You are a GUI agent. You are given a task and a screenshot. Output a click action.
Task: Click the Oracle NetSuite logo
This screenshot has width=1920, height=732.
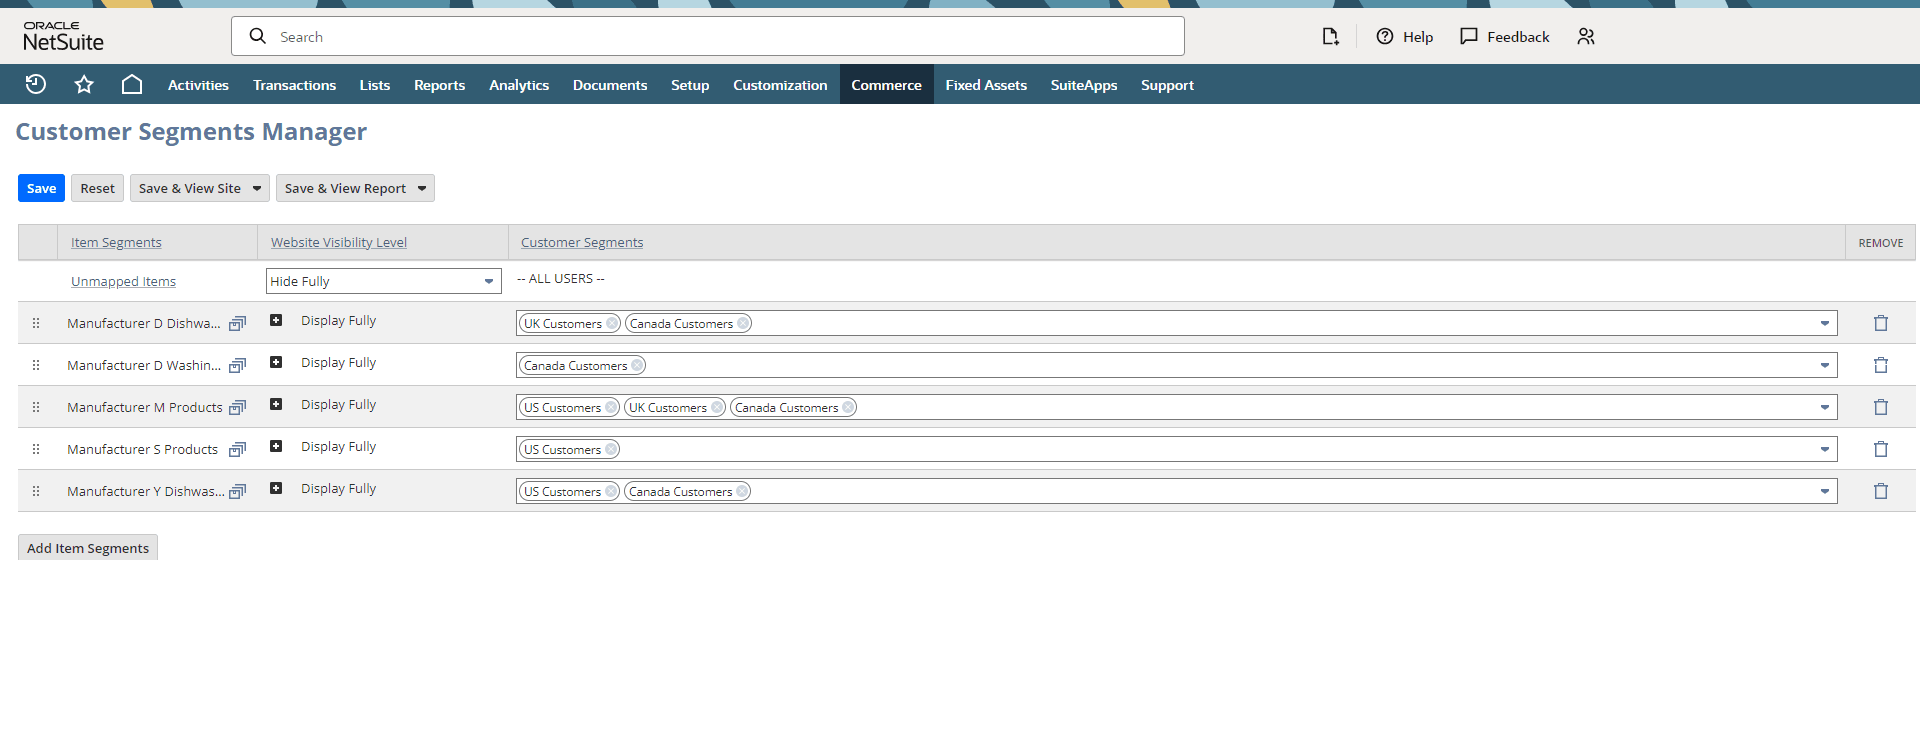[63, 36]
